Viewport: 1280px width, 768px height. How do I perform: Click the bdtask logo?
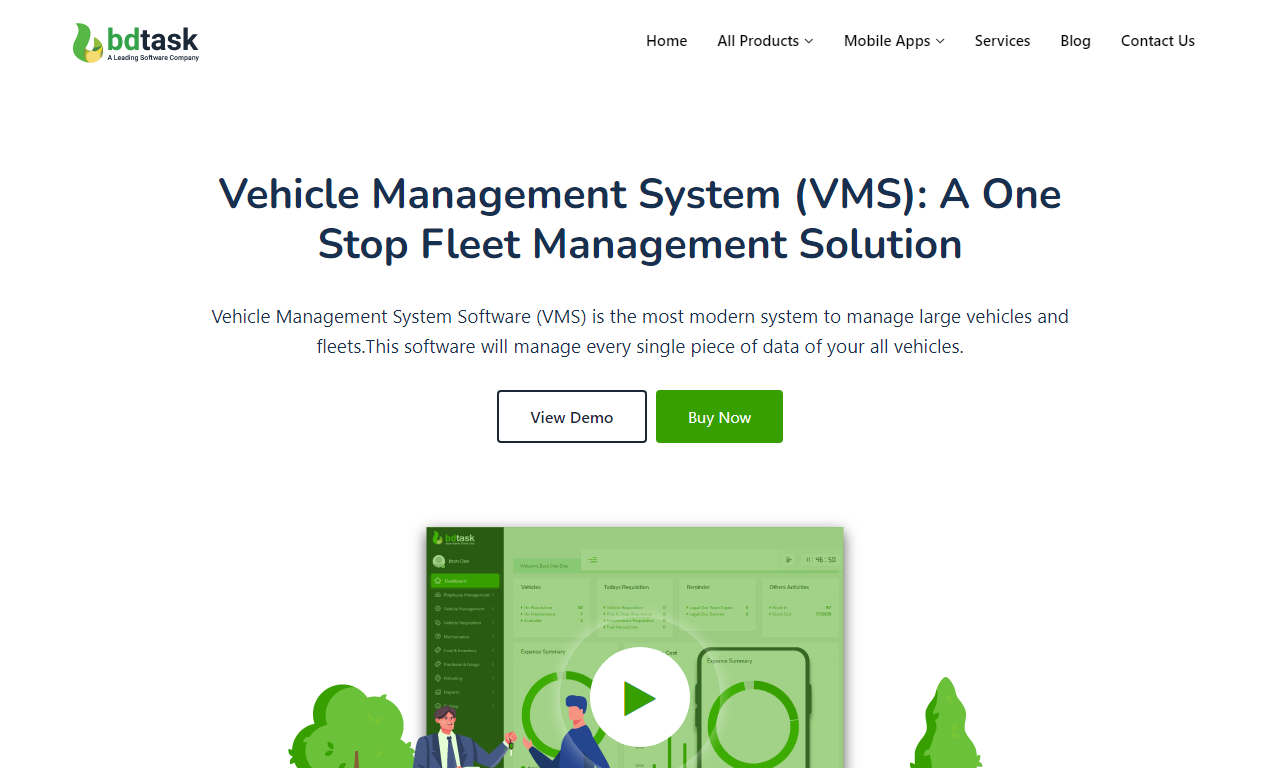point(136,42)
